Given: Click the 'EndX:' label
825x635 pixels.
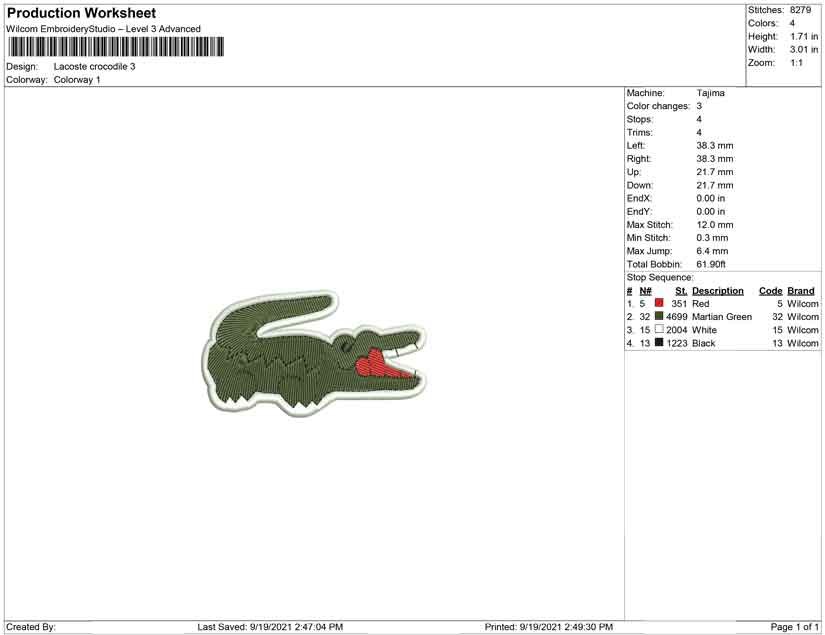Looking at the screenshot, I should coord(639,198).
